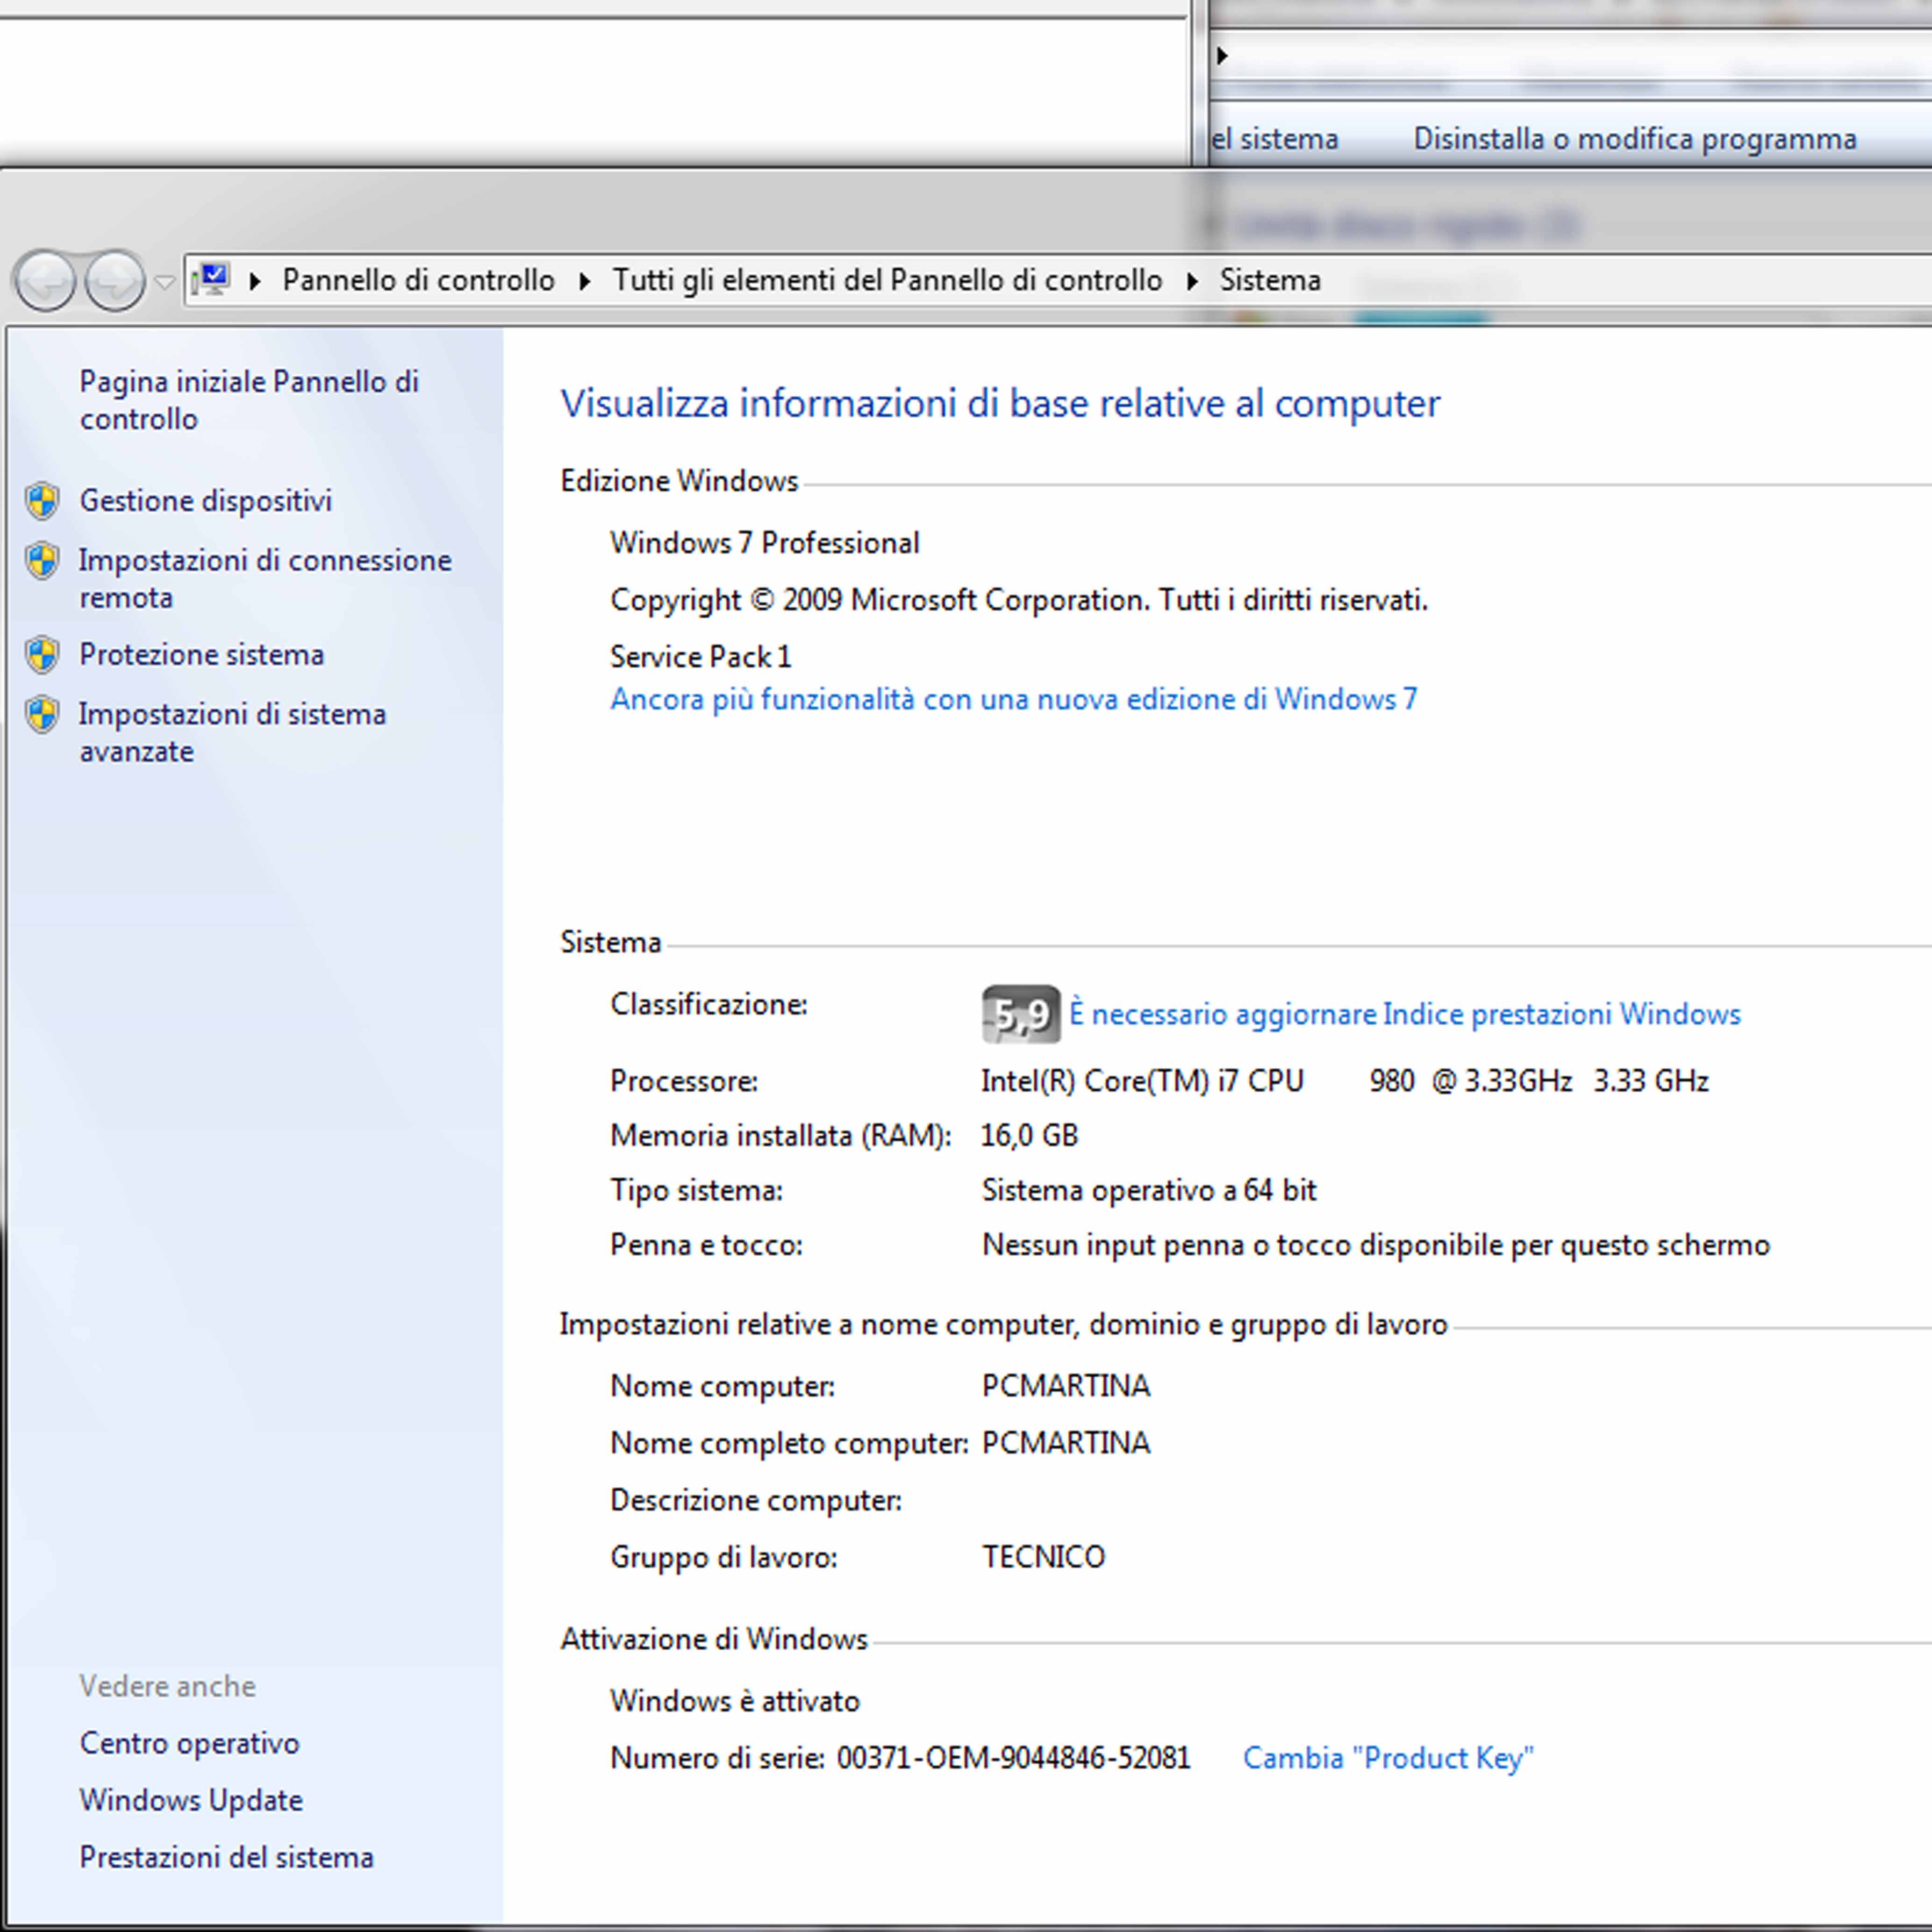Open Windows Update from Vedere anche
This screenshot has height=1932, width=1932.
pyautogui.click(x=191, y=1800)
